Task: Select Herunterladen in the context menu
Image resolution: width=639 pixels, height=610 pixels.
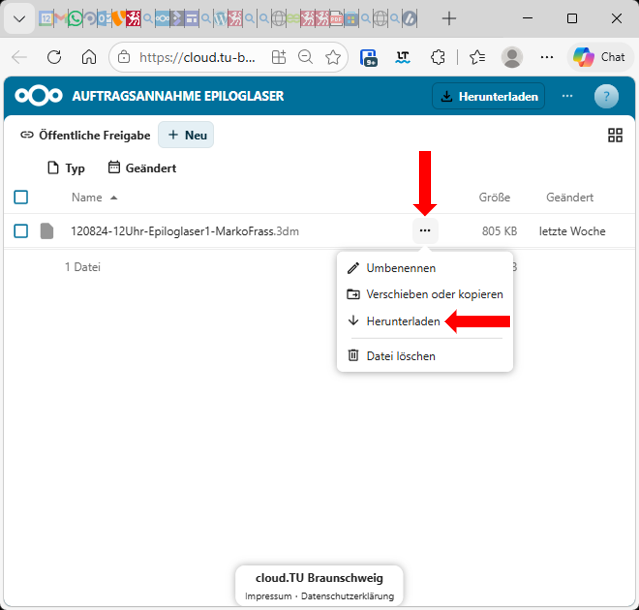Action: click(x=402, y=321)
